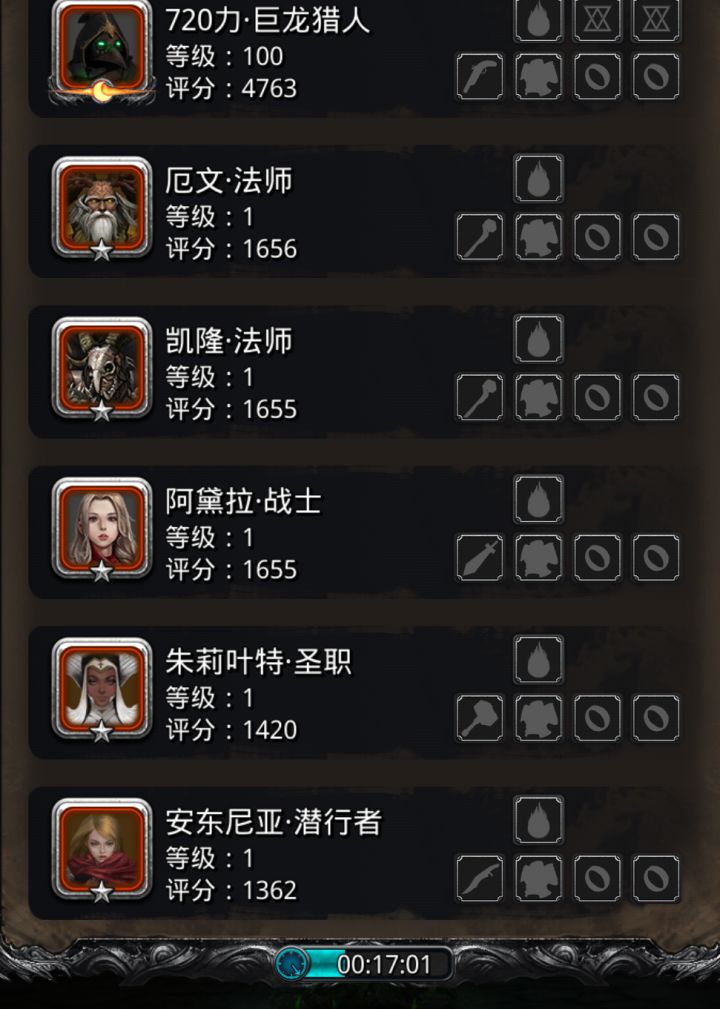Image resolution: width=720 pixels, height=1009 pixels.
Task: Select the flame rune slot of 巨龙猎人
Action: [539, 19]
